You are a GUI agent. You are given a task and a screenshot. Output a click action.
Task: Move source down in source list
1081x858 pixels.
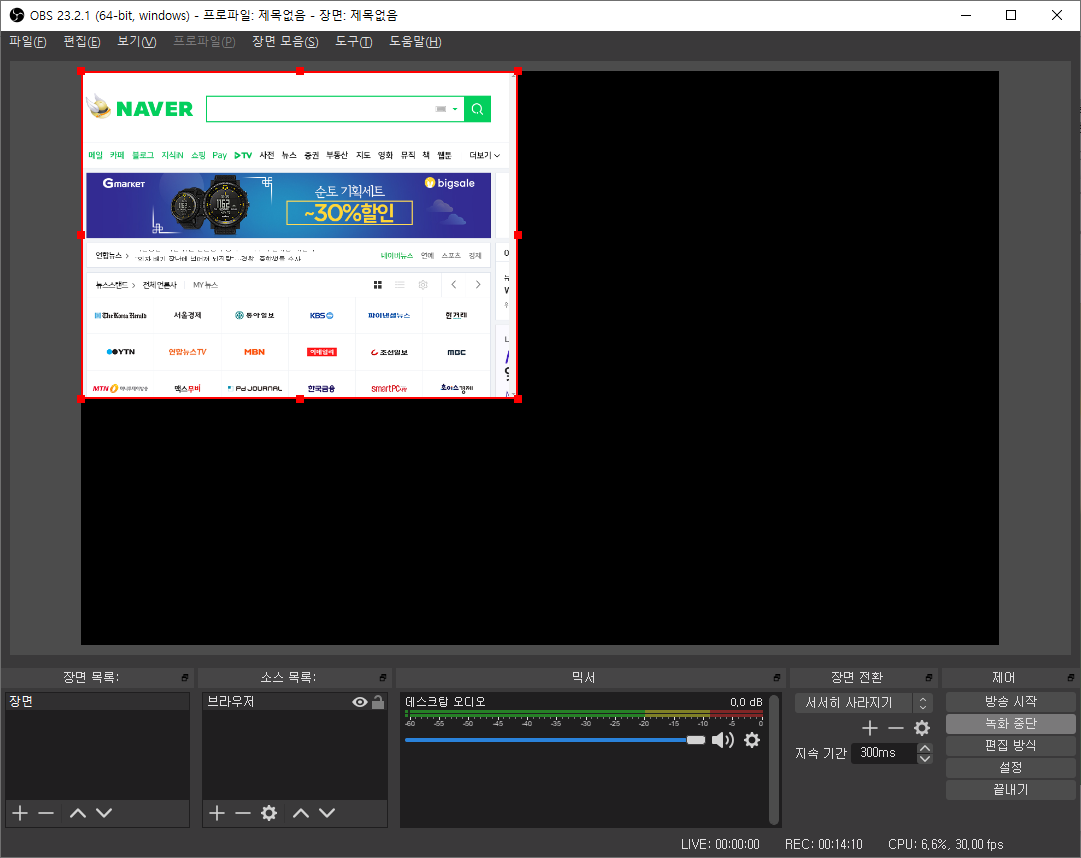[327, 813]
